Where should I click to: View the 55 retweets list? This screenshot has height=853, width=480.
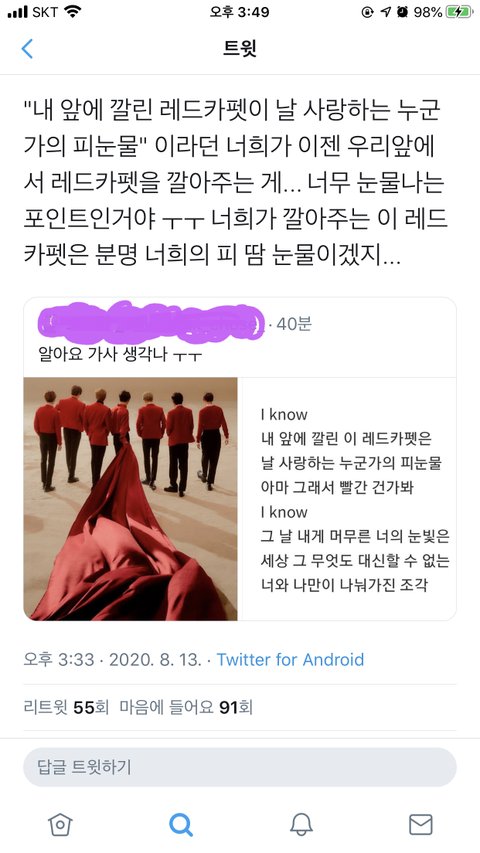point(66,707)
